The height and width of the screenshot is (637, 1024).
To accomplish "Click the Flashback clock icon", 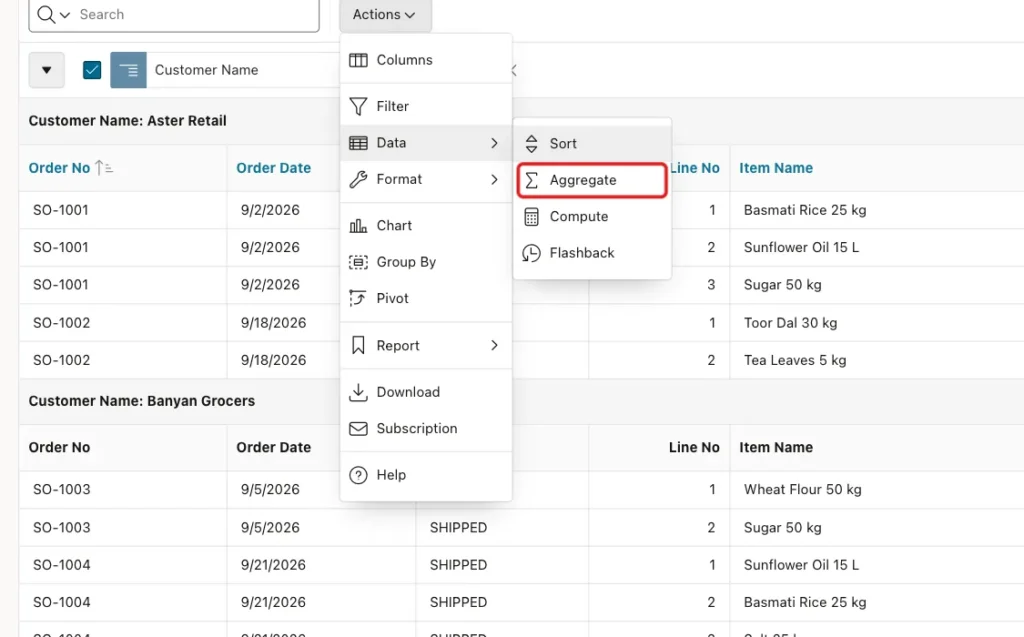I will [532, 253].
